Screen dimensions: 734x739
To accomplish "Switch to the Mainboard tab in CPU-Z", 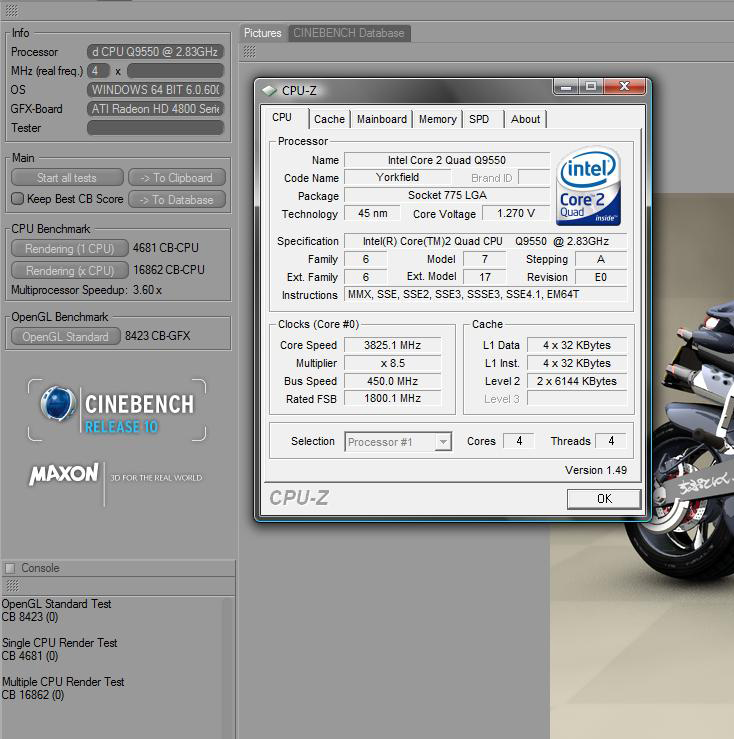I will 381,119.
